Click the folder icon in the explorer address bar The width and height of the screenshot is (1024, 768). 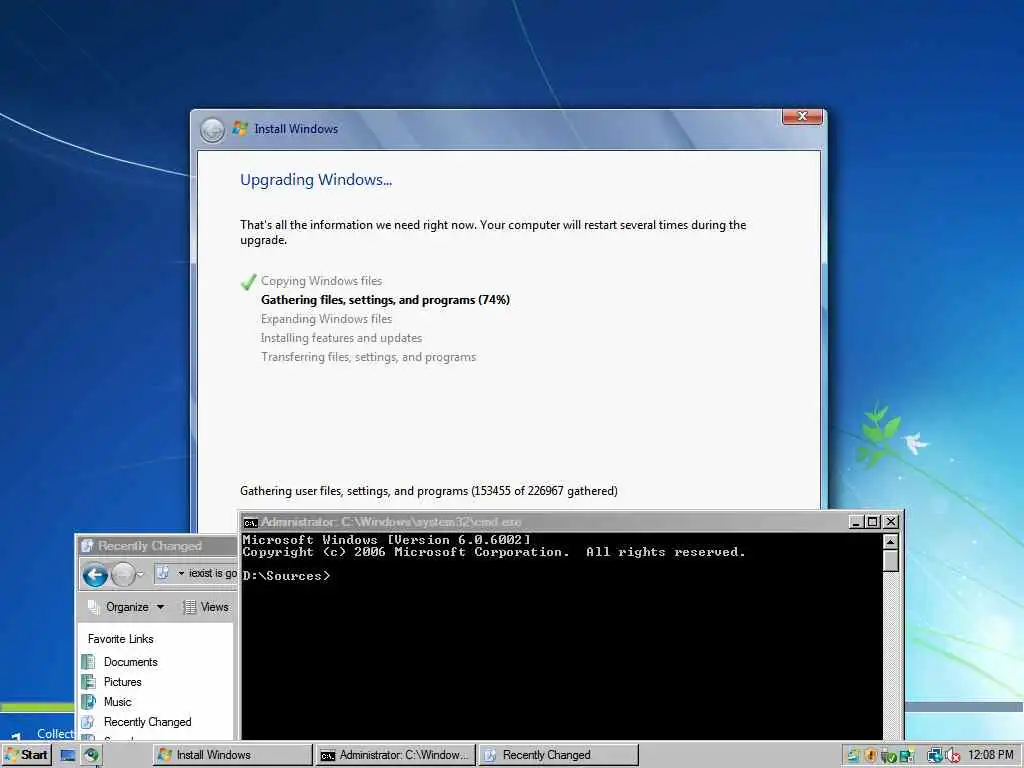coord(163,573)
